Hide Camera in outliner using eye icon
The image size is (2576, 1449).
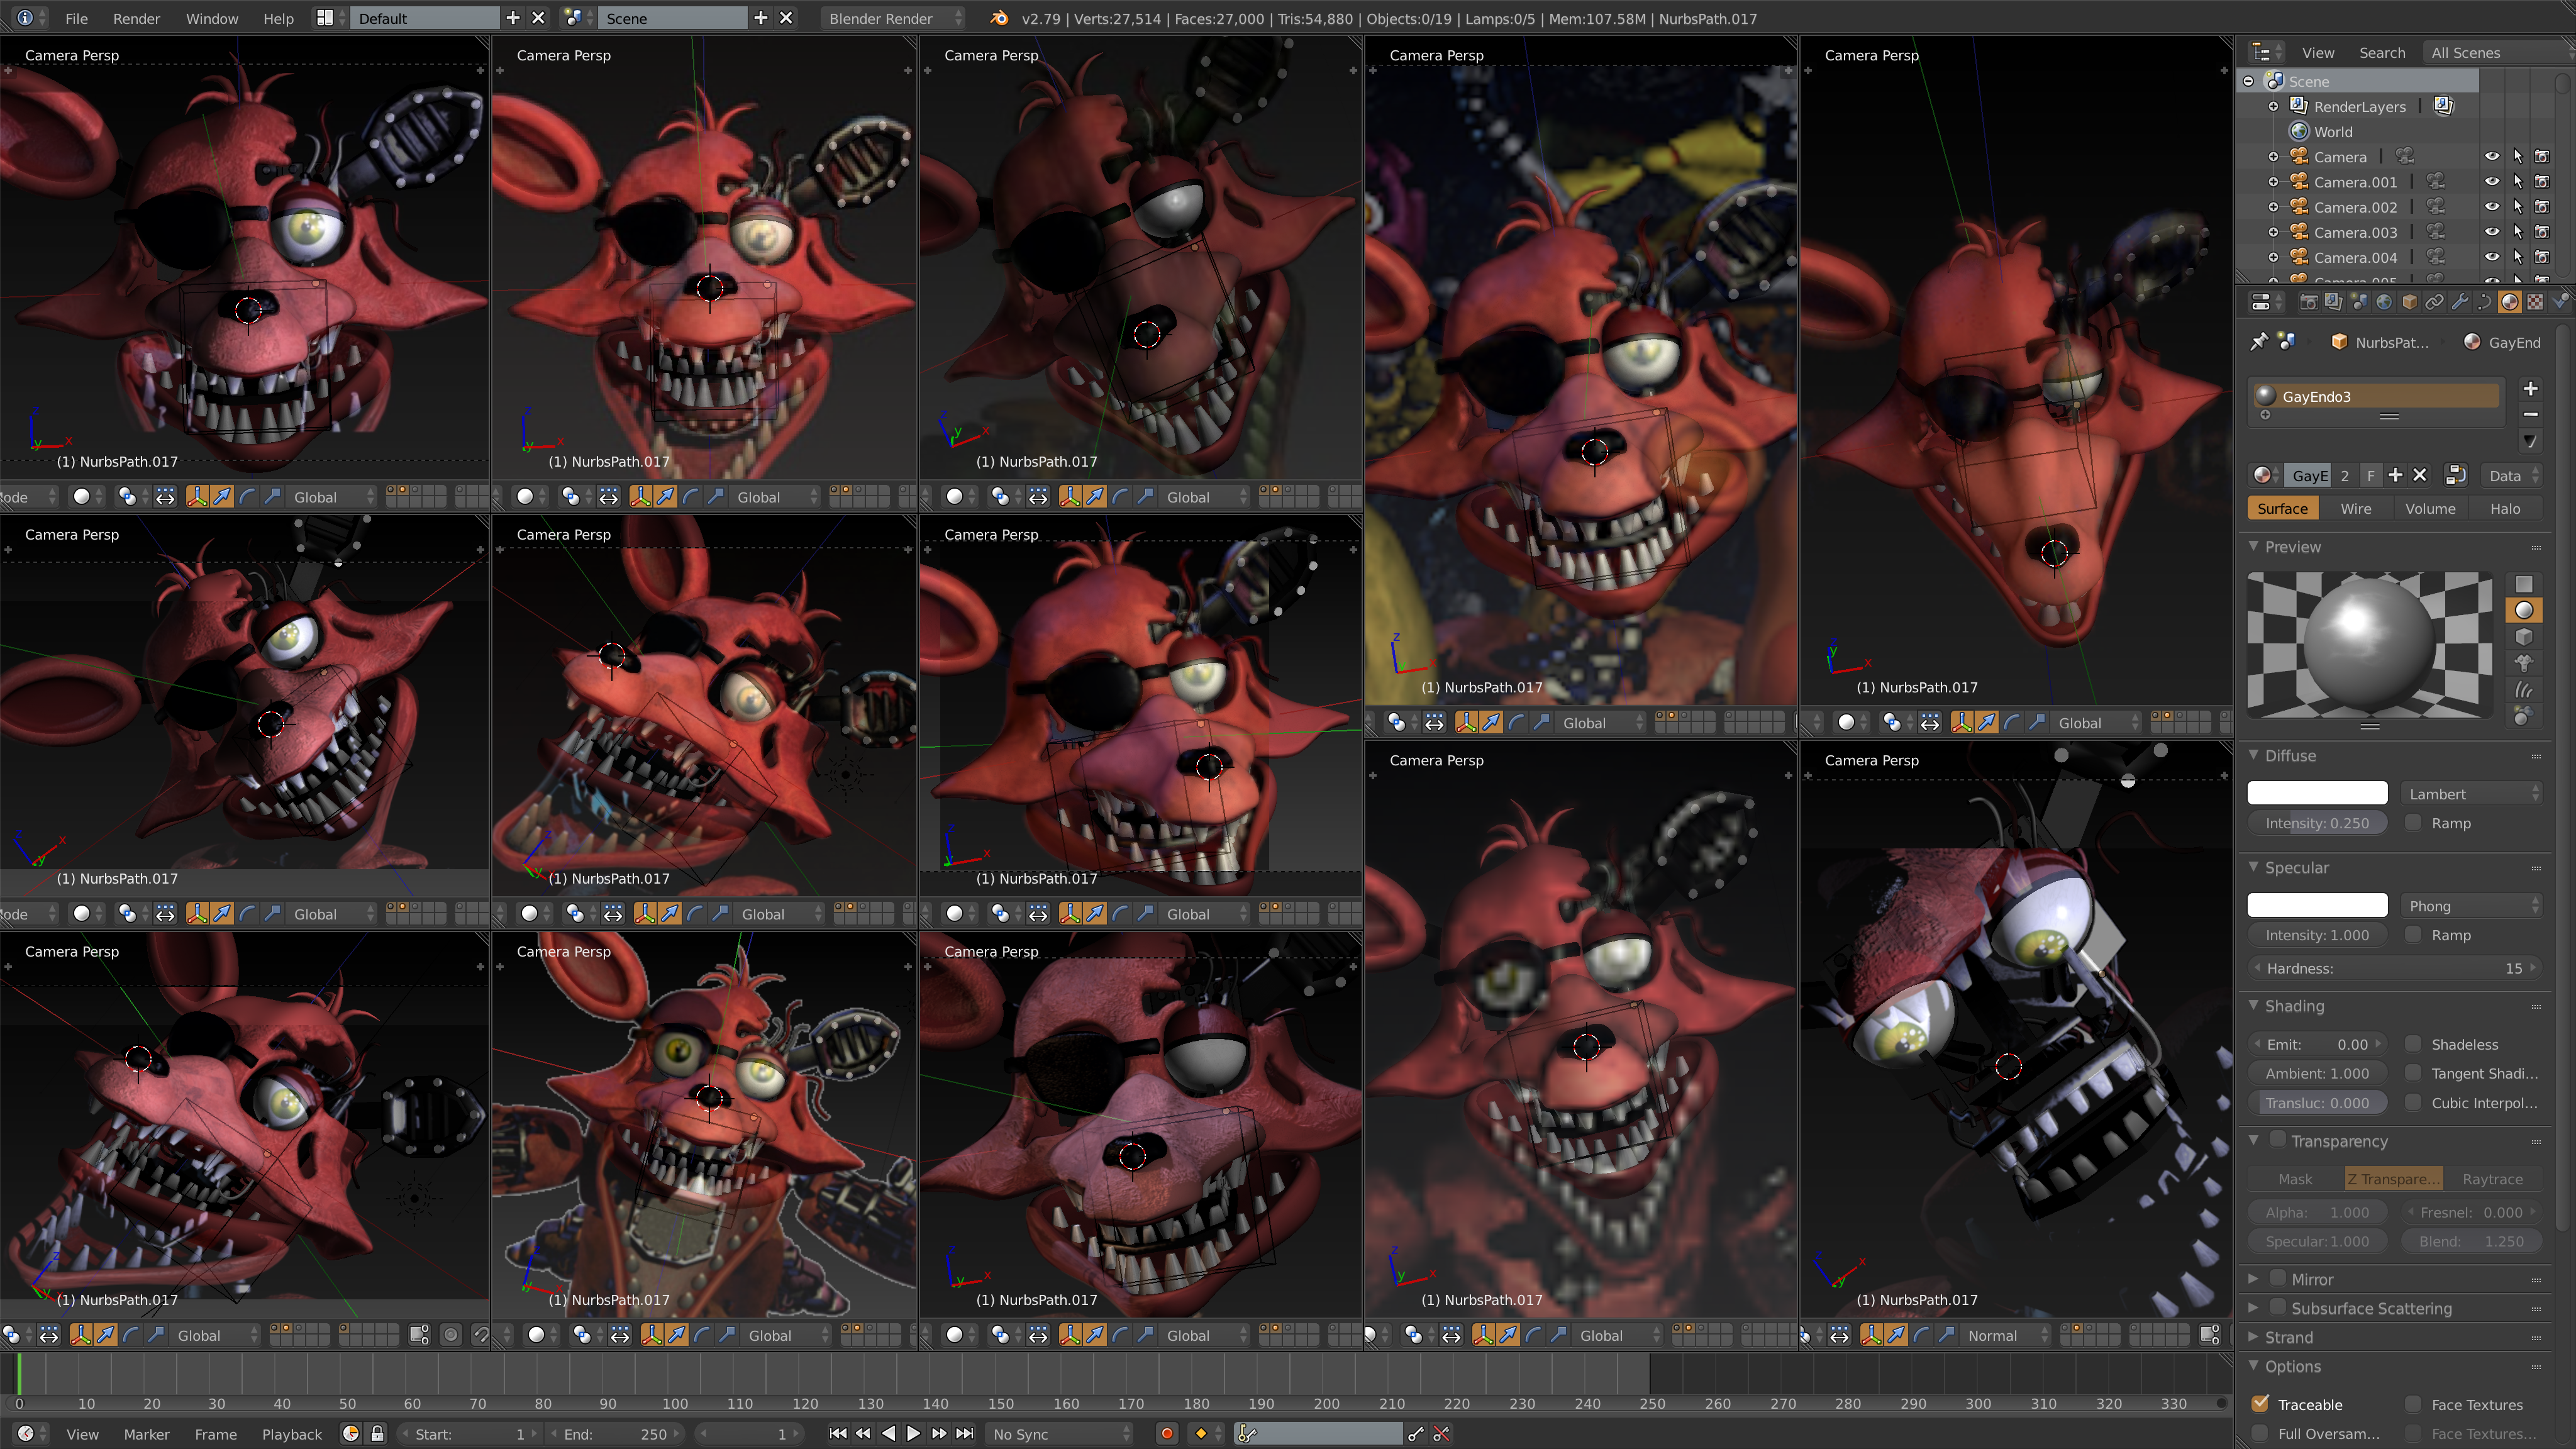pyautogui.click(x=2492, y=157)
